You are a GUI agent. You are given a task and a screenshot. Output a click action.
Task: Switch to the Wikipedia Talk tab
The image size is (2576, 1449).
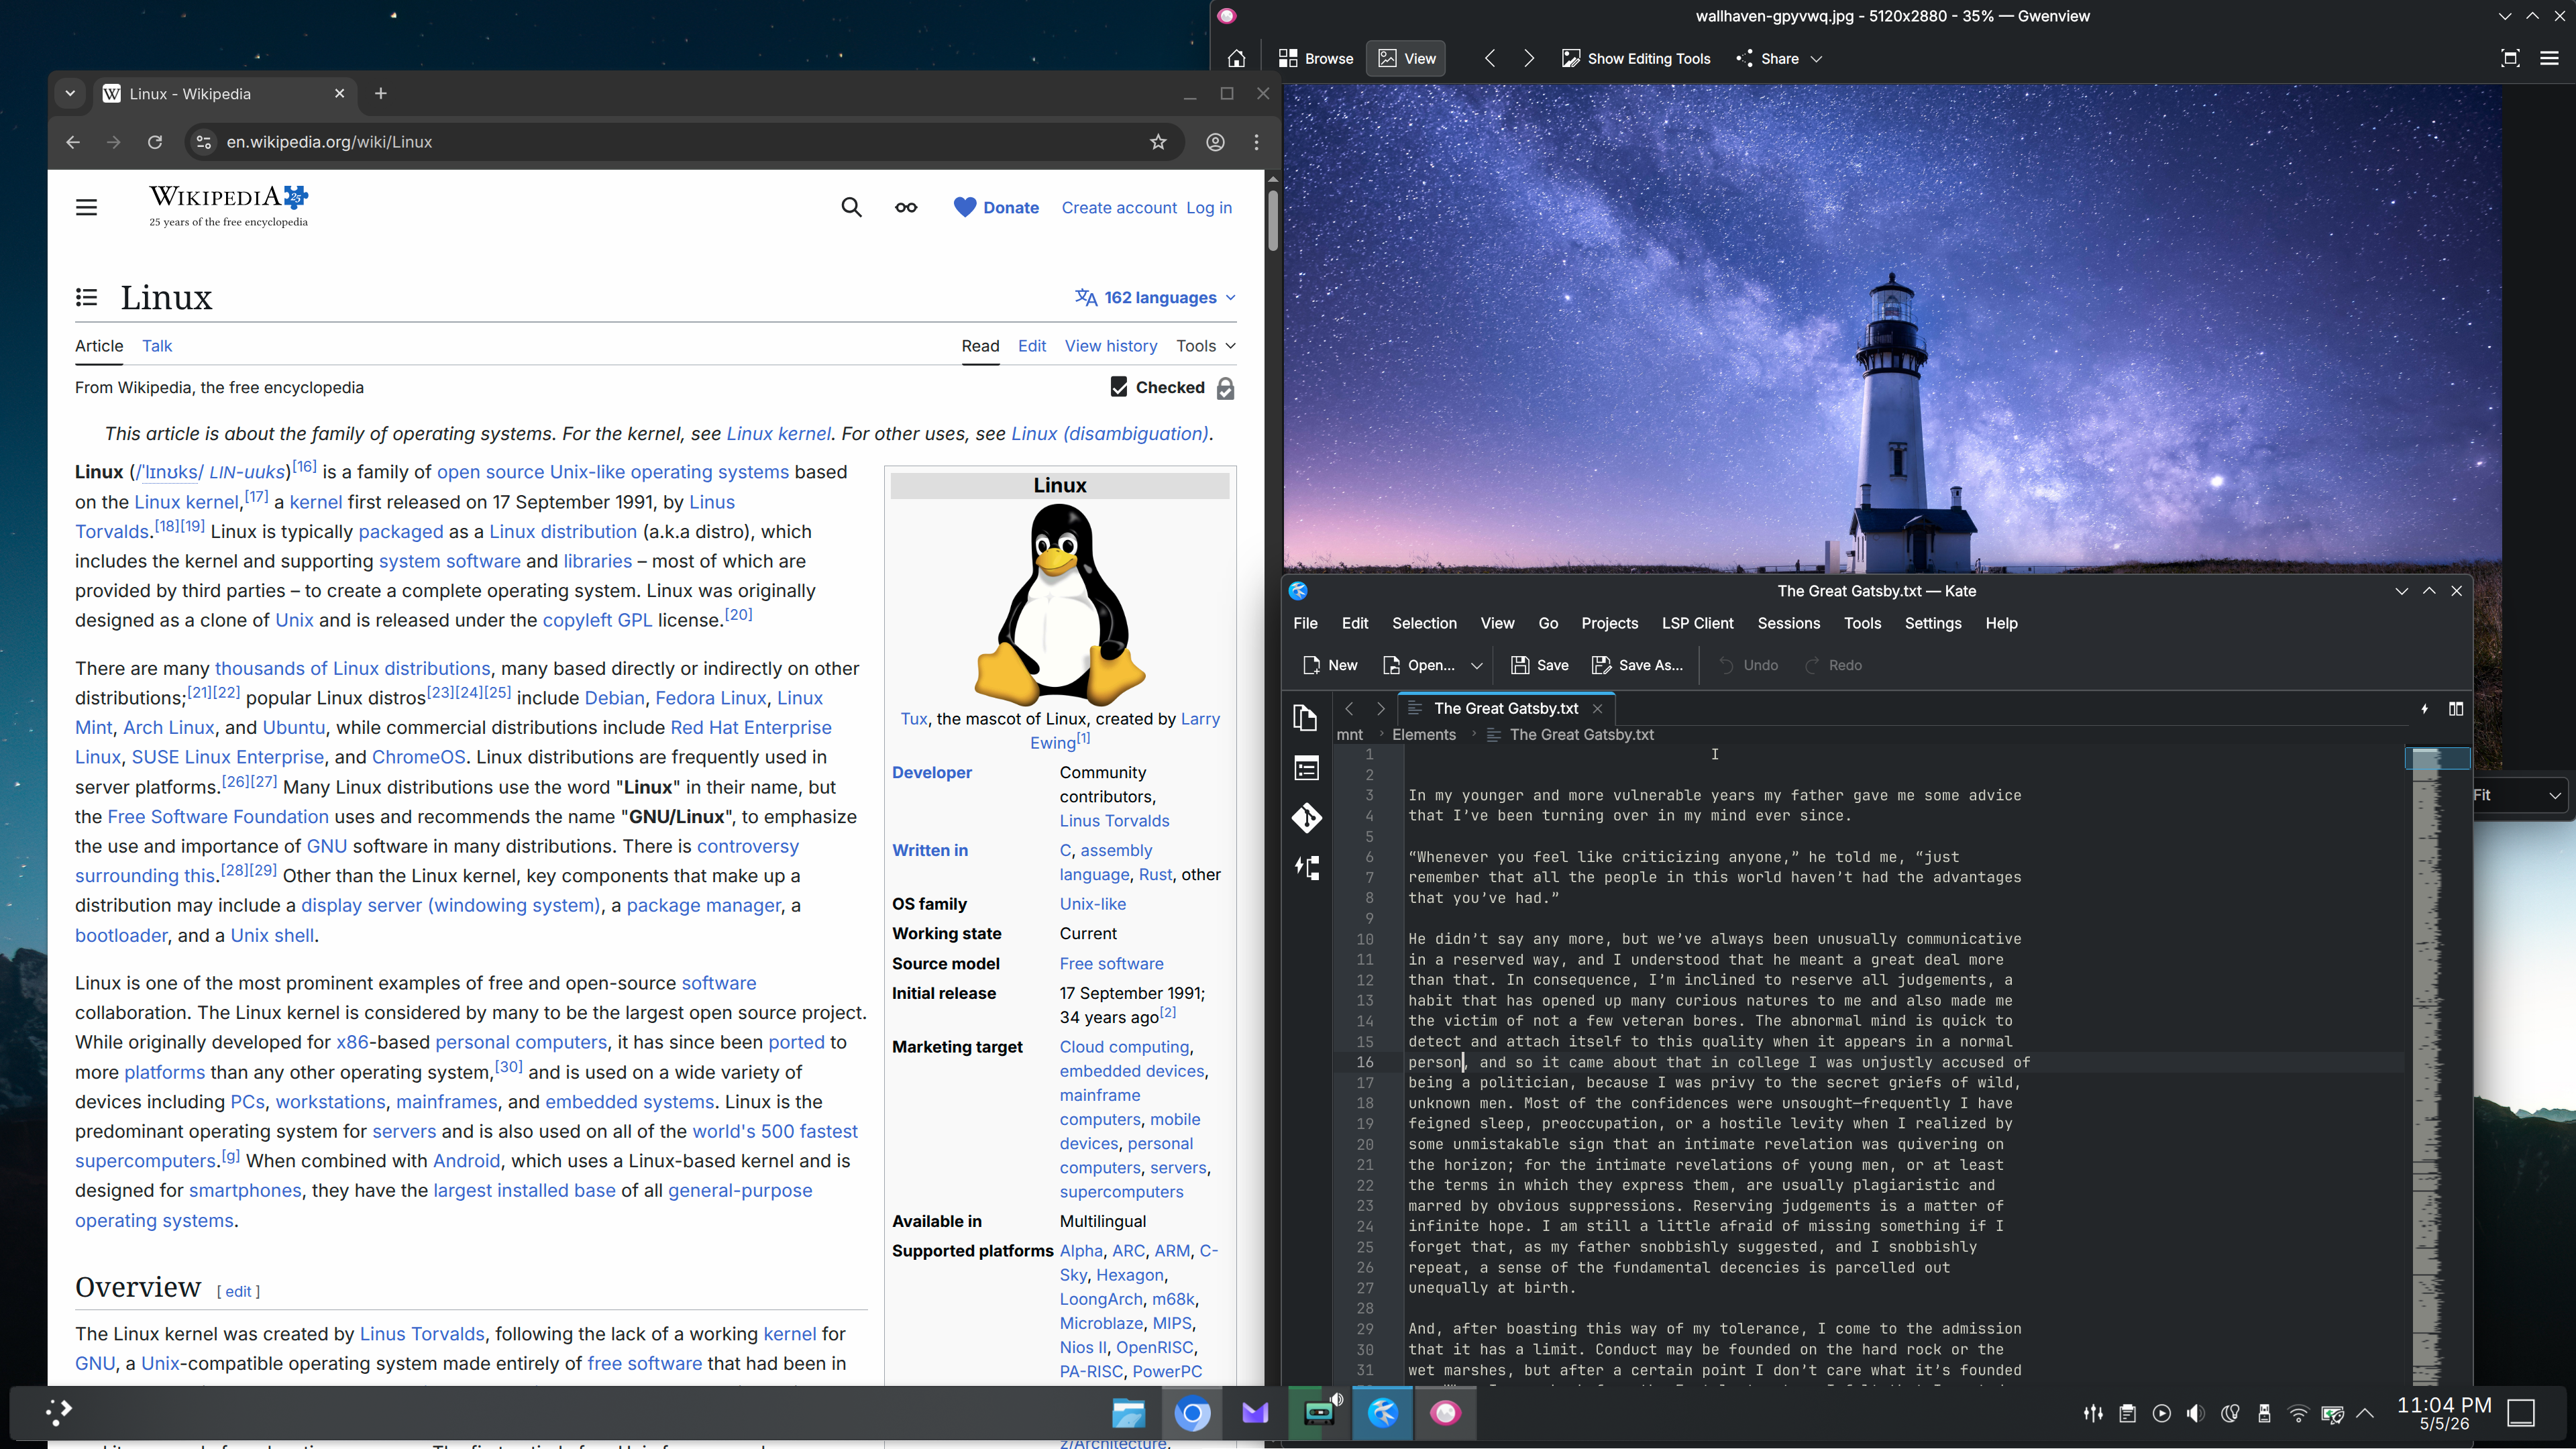click(157, 346)
